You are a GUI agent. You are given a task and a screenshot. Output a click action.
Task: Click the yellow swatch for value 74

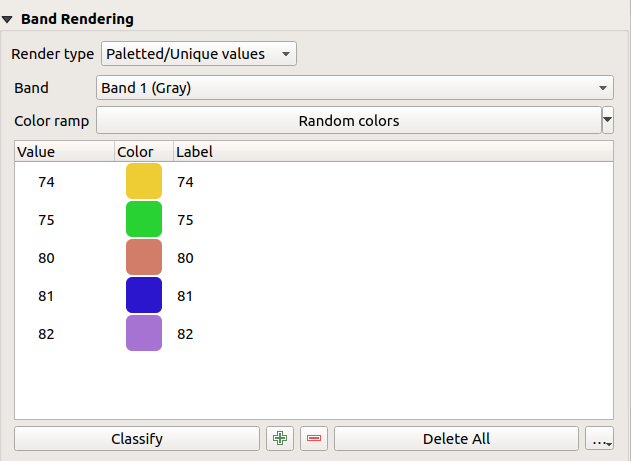[144, 182]
